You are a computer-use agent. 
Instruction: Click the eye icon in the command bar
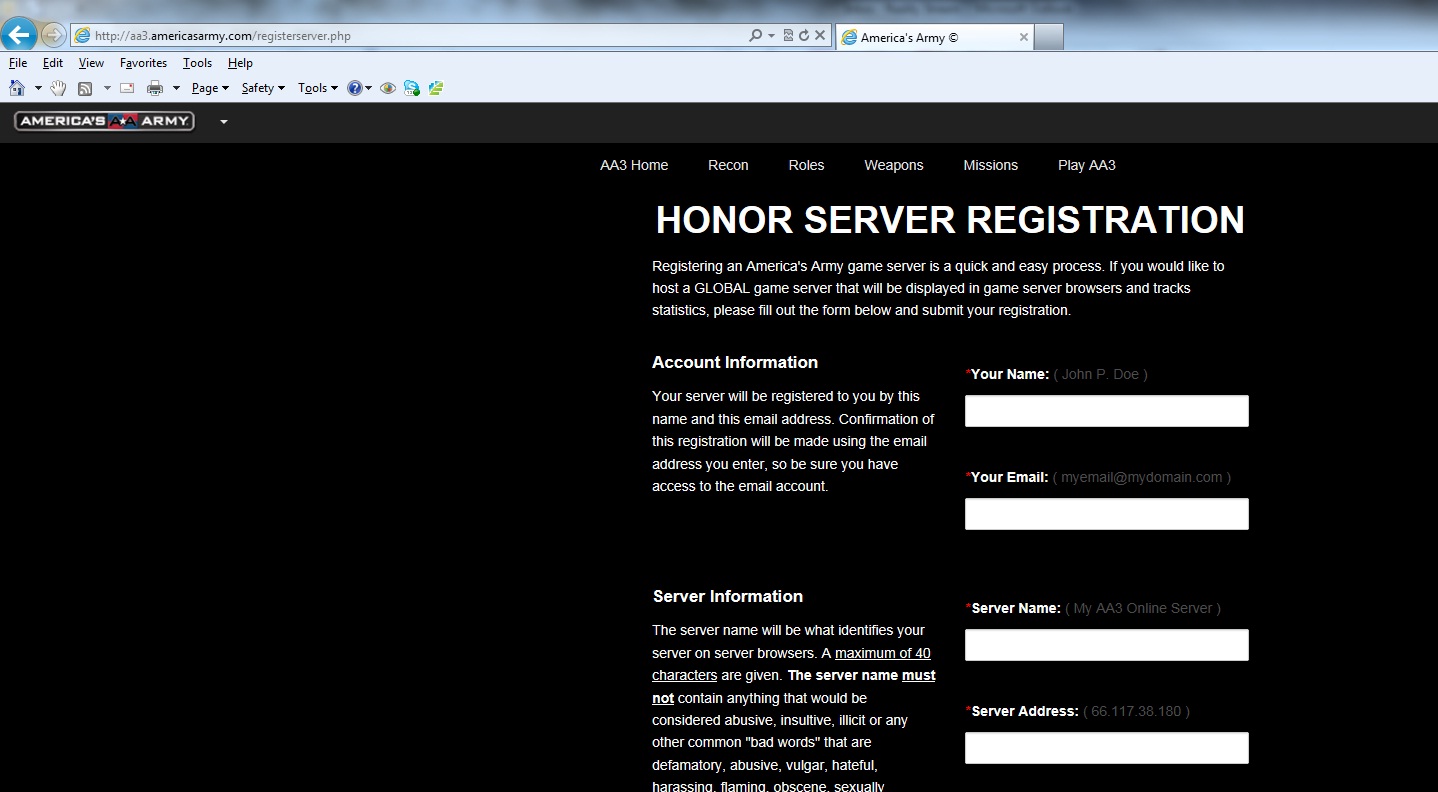coord(388,88)
